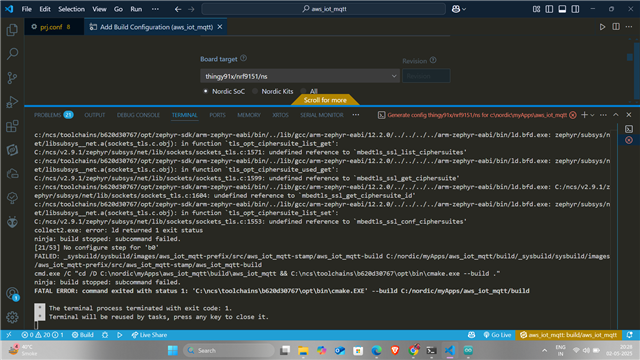
Task: Switch to the PORTS panel tab
Action: click(x=217, y=115)
